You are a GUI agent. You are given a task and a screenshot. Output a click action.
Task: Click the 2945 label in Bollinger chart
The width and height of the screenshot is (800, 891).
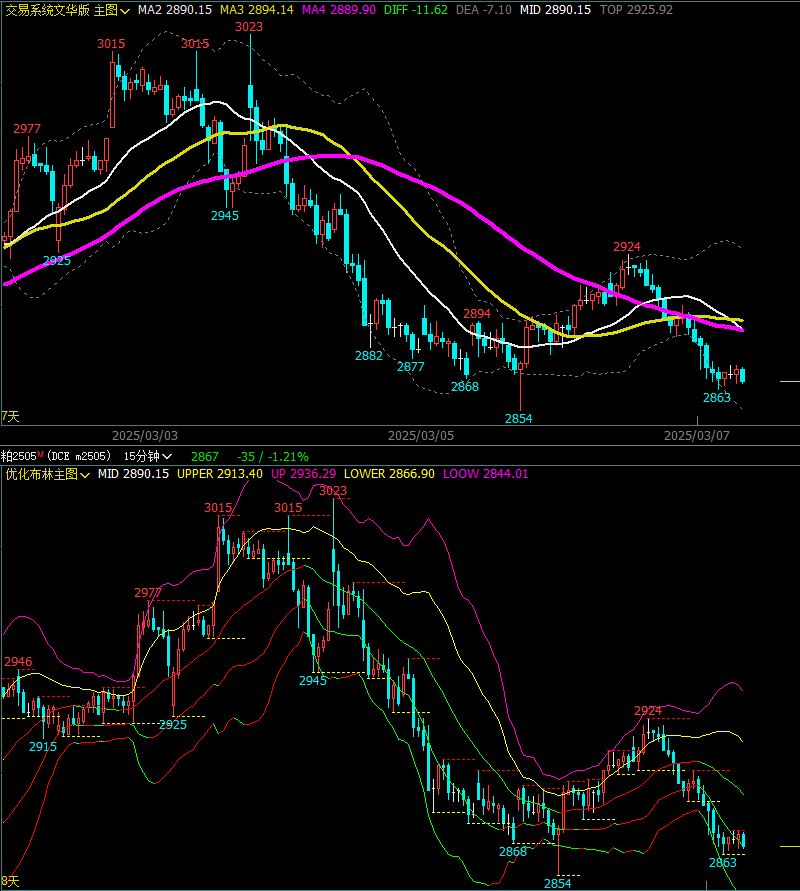[x=312, y=681]
